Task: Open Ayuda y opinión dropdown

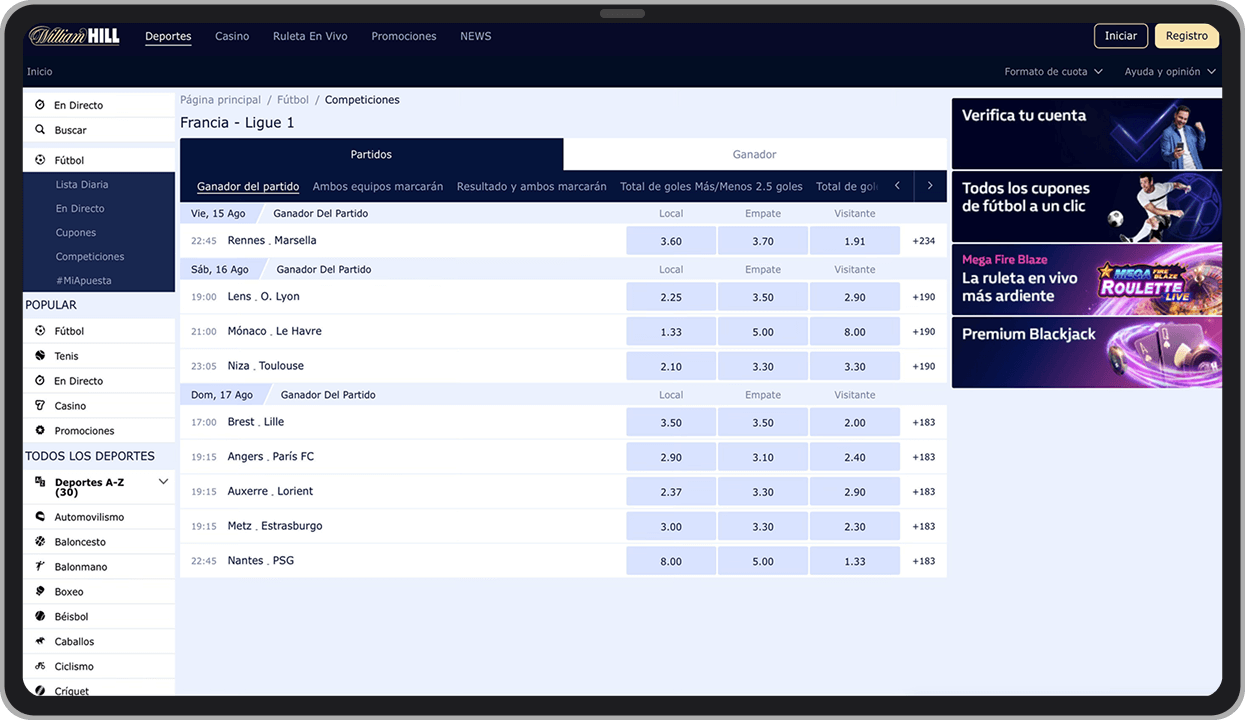Action: (1170, 72)
